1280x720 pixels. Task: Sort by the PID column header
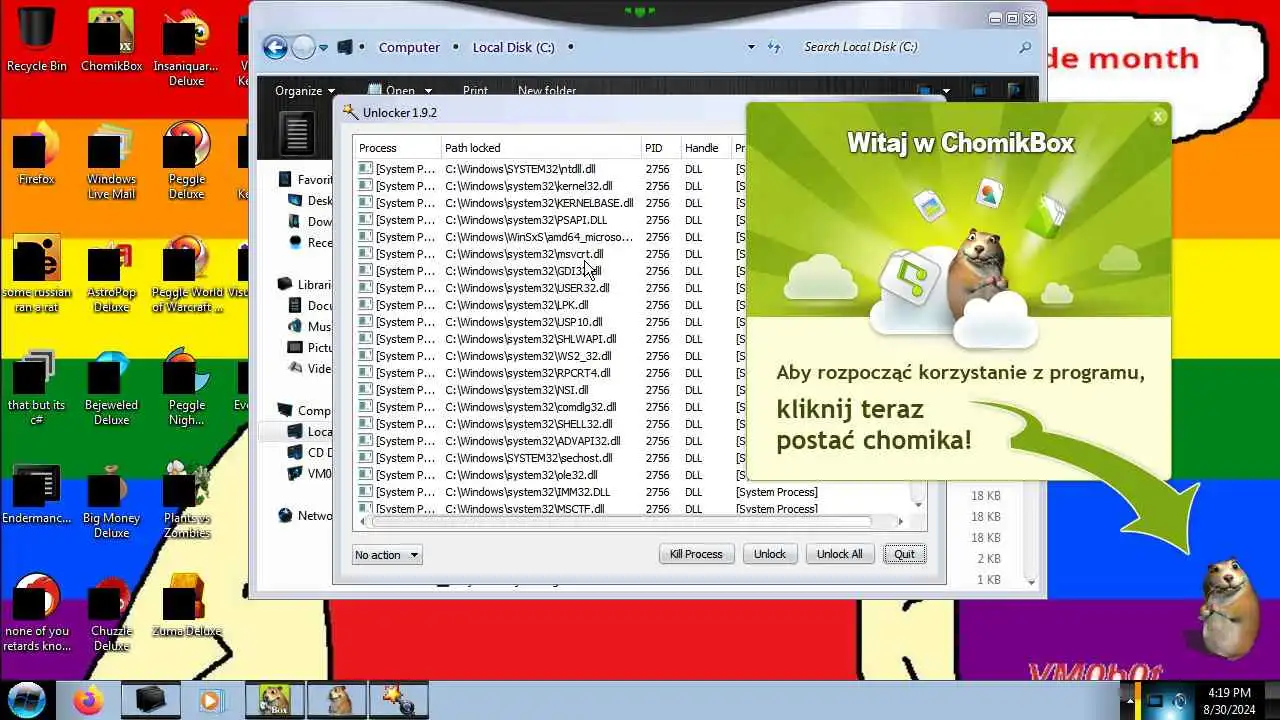click(x=660, y=148)
